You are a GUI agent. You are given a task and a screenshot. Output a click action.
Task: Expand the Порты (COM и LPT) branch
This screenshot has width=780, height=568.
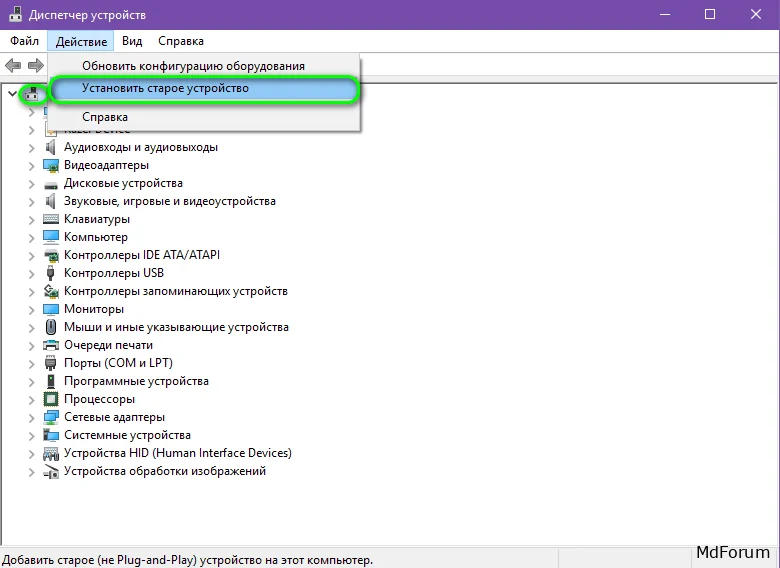click(31, 364)
